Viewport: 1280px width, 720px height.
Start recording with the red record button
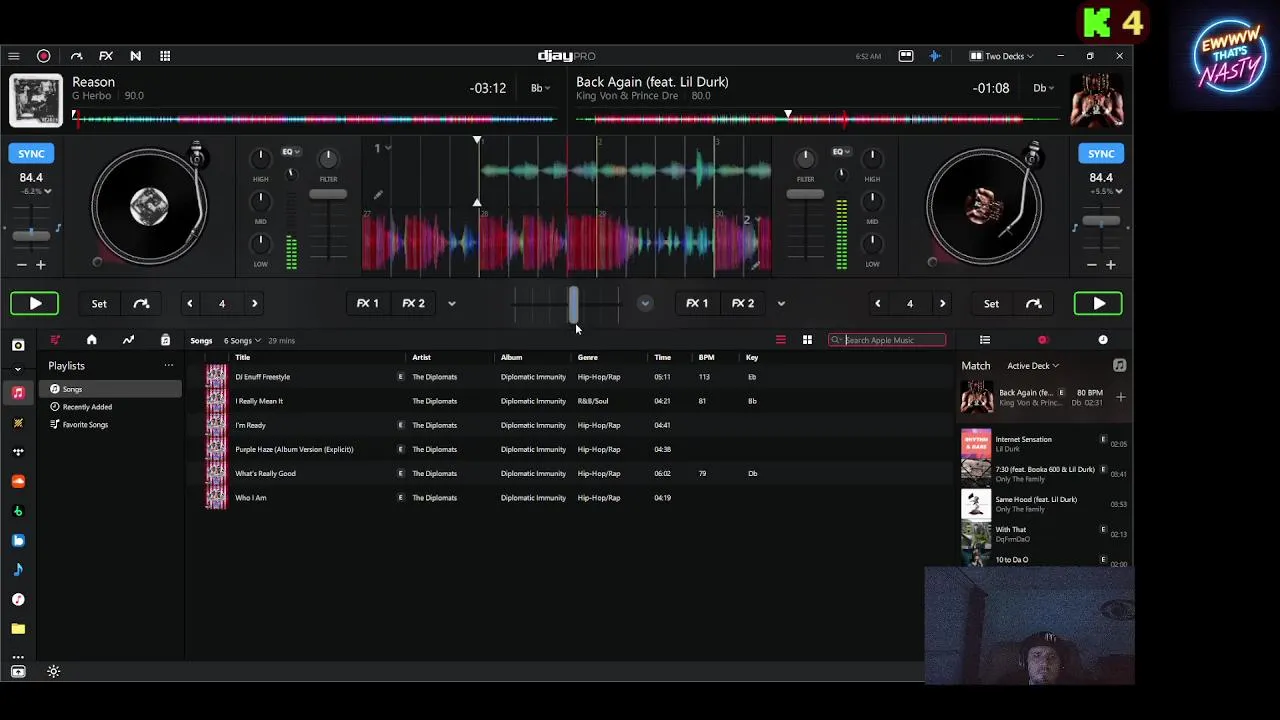click(x=43, y=56)
